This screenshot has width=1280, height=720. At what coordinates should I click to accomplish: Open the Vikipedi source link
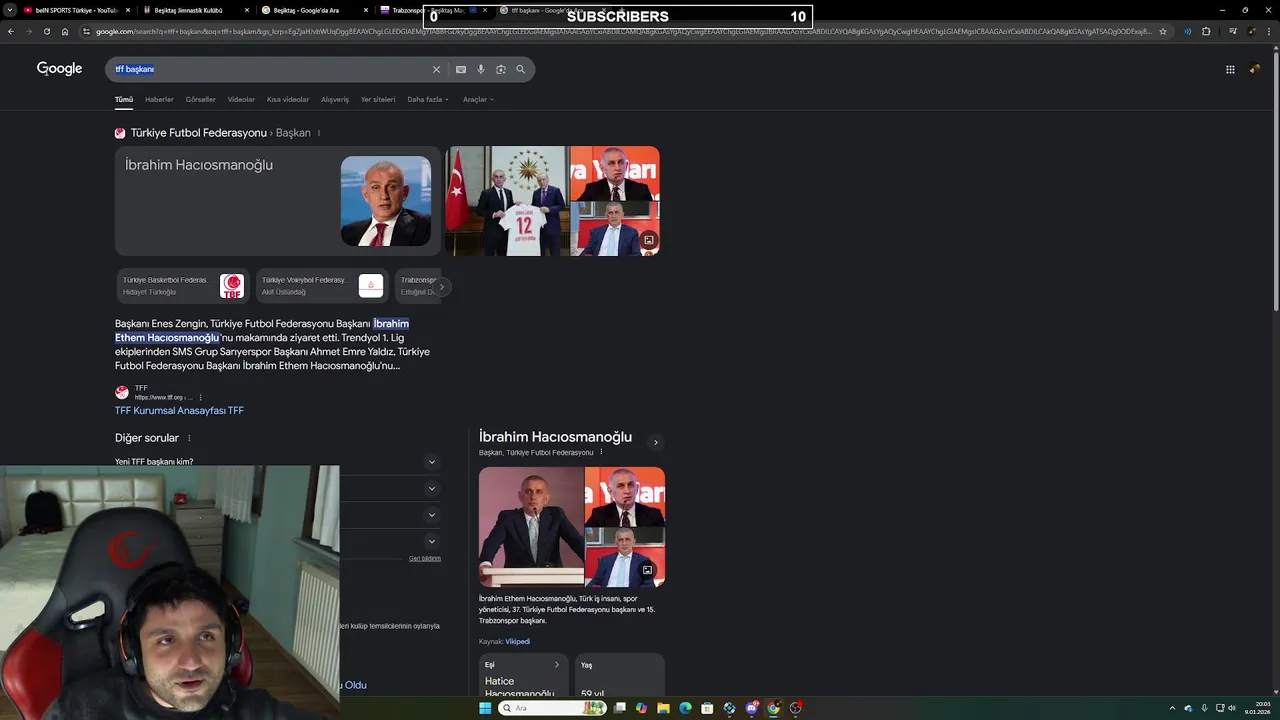coord(517,641)
